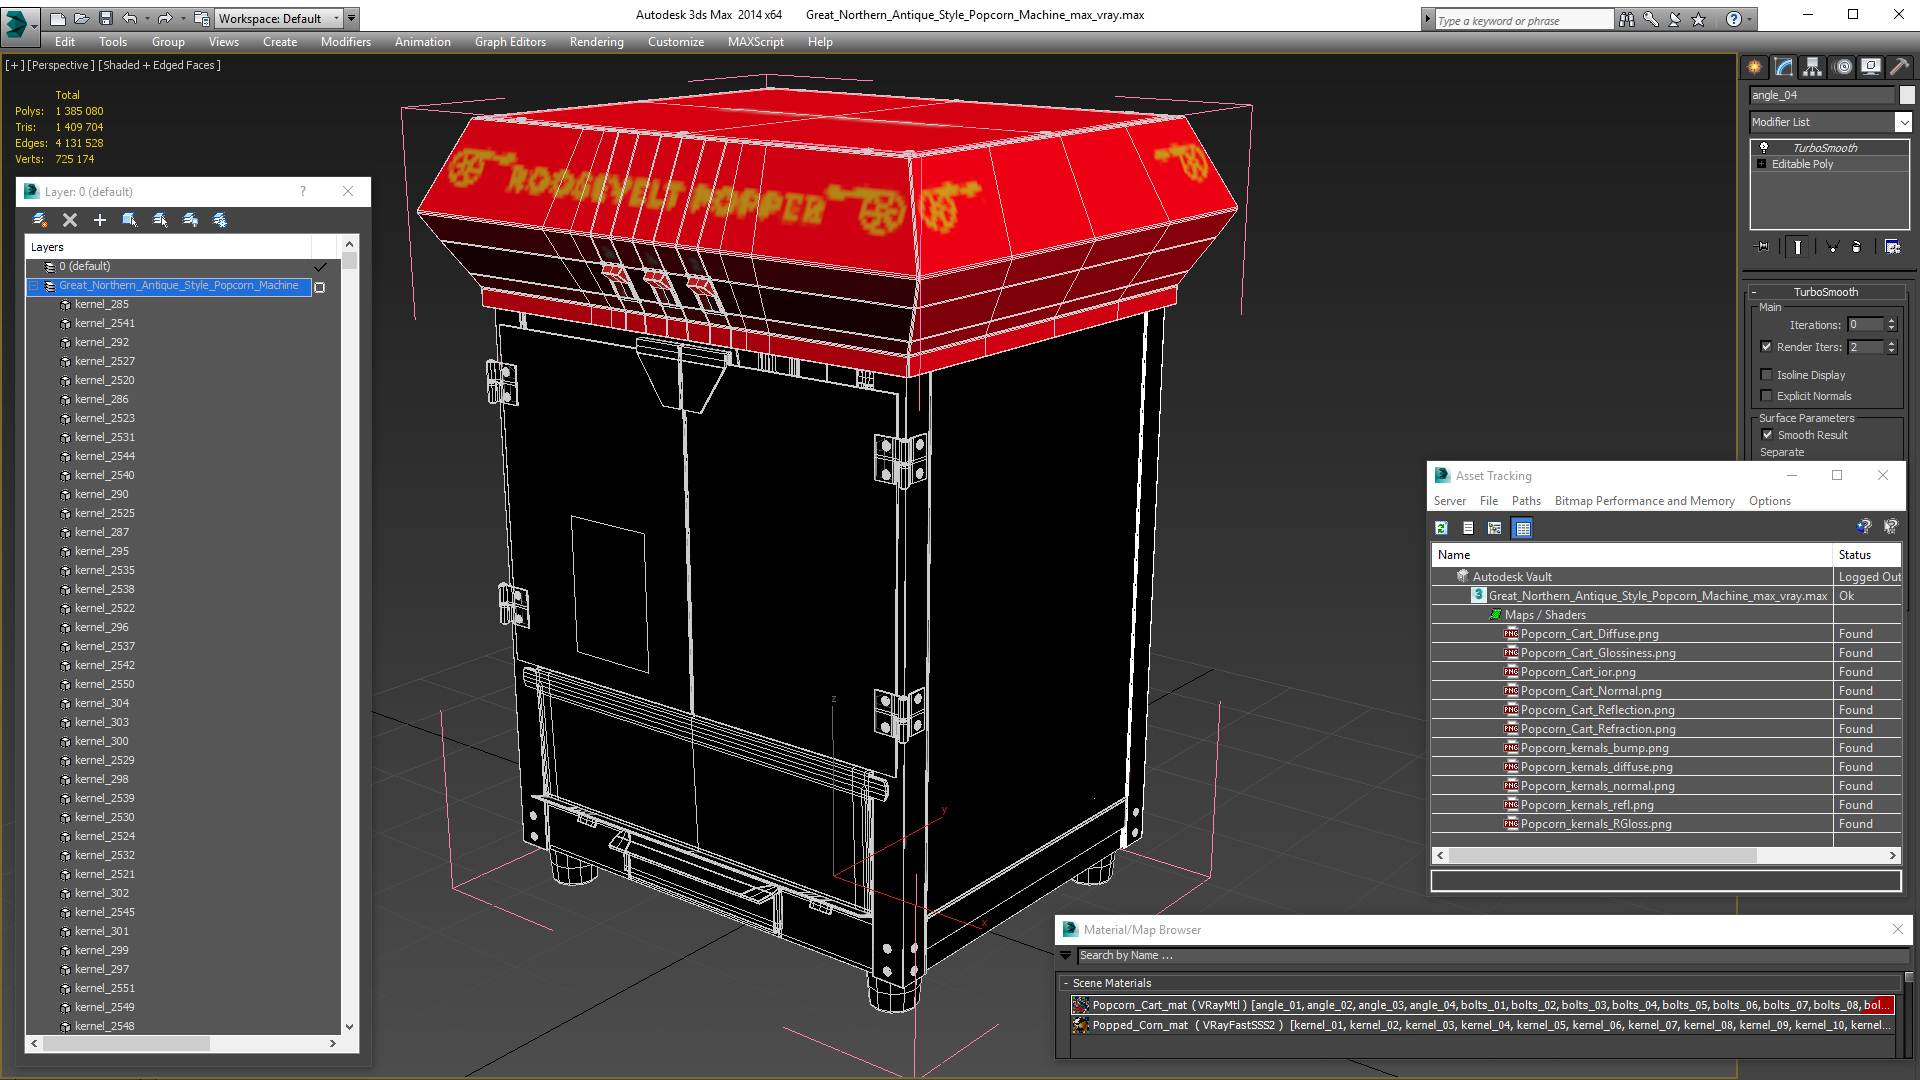Open Paths menu in Asset Tracking
Viewport: 1920px width, 1080px height.
[x=1526, y=501]
